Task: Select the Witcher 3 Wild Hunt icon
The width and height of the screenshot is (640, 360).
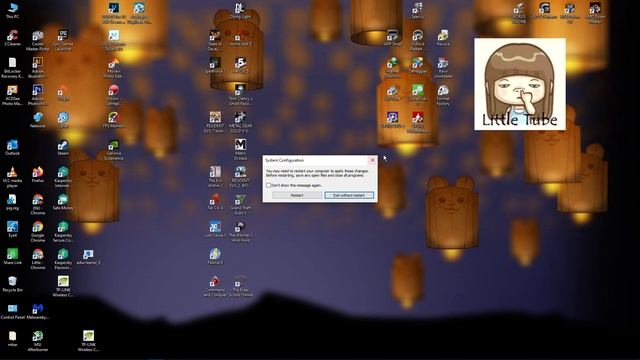Action: pyautogui.click(x=240, y=232)
